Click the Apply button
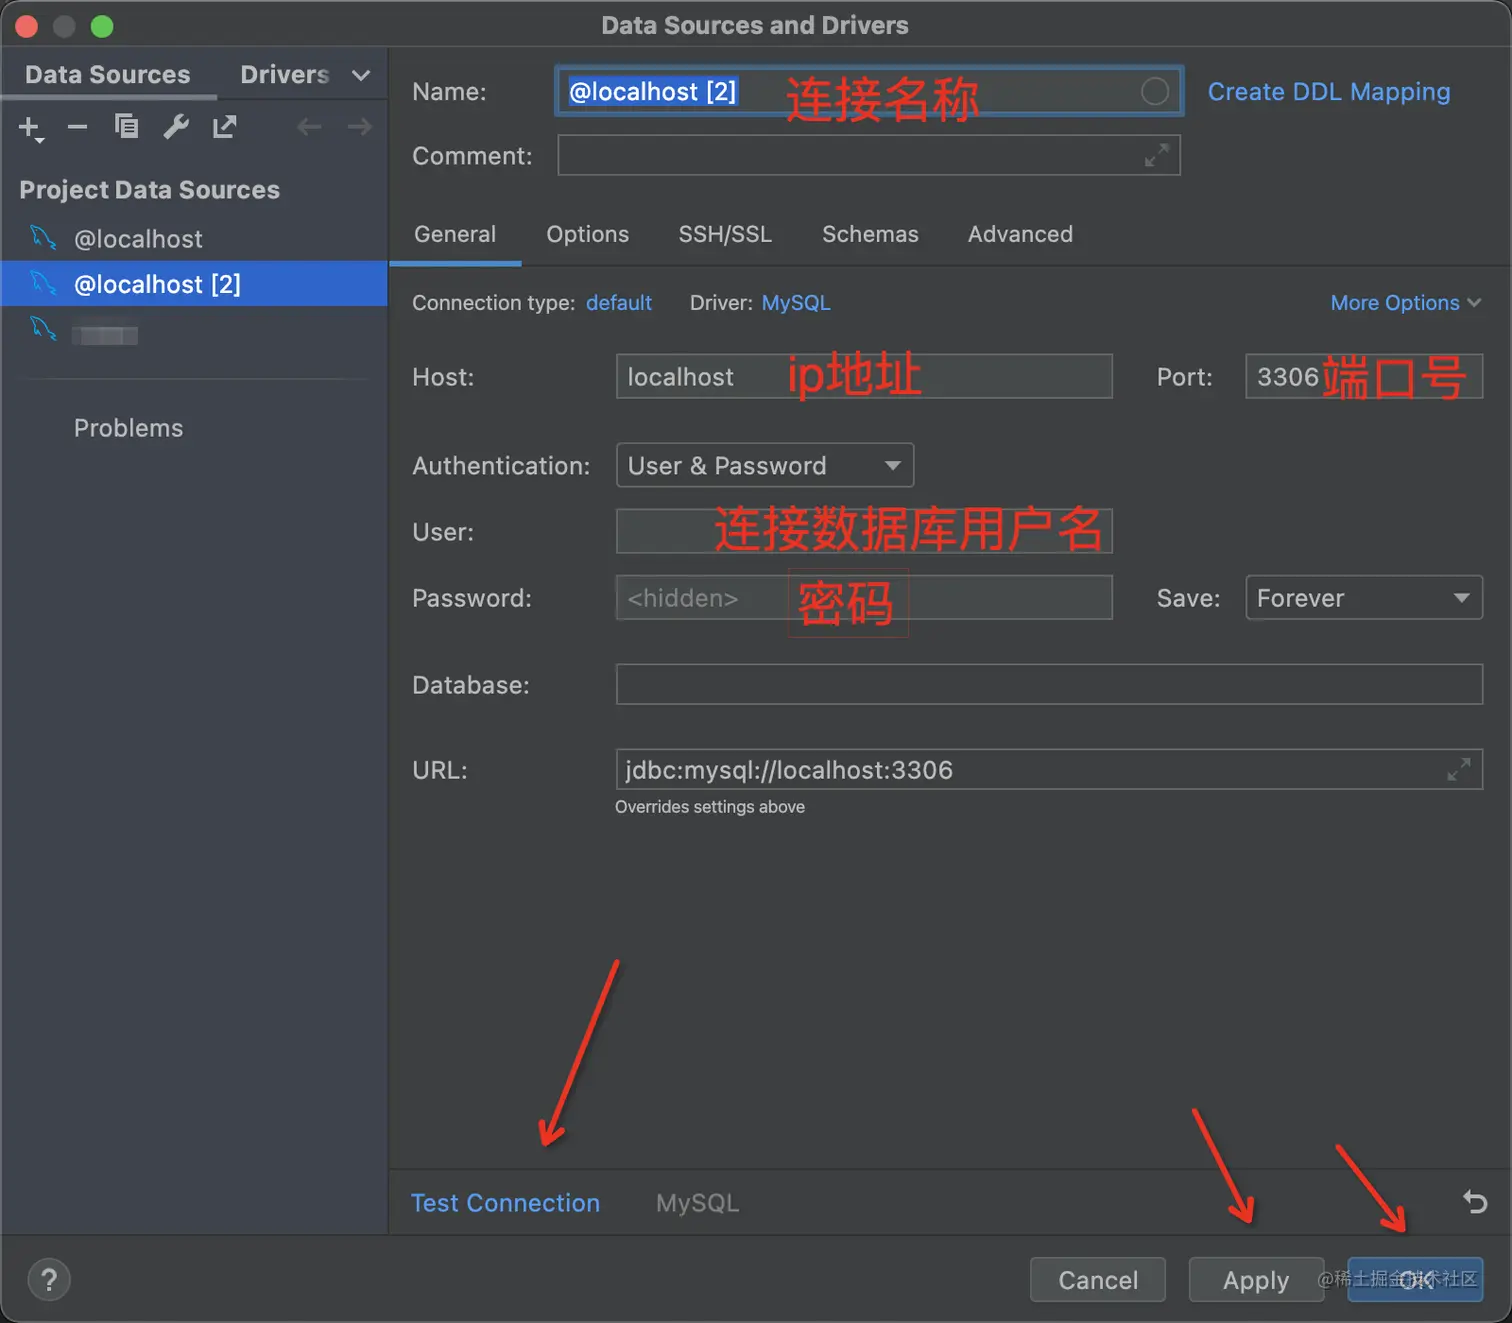The width and height of the screenshot is (1512, 1323). (1256, 1280)
